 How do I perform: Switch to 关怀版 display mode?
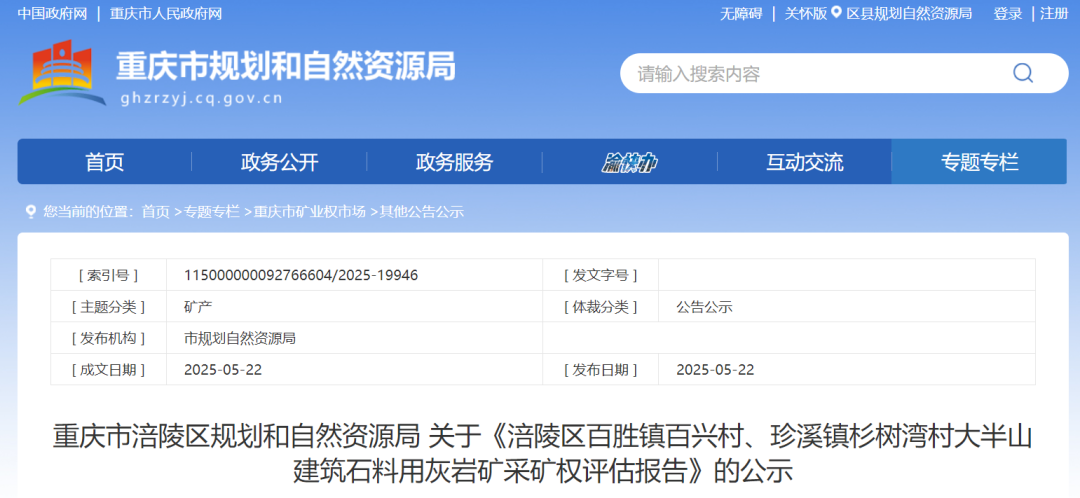coord(805,13)
